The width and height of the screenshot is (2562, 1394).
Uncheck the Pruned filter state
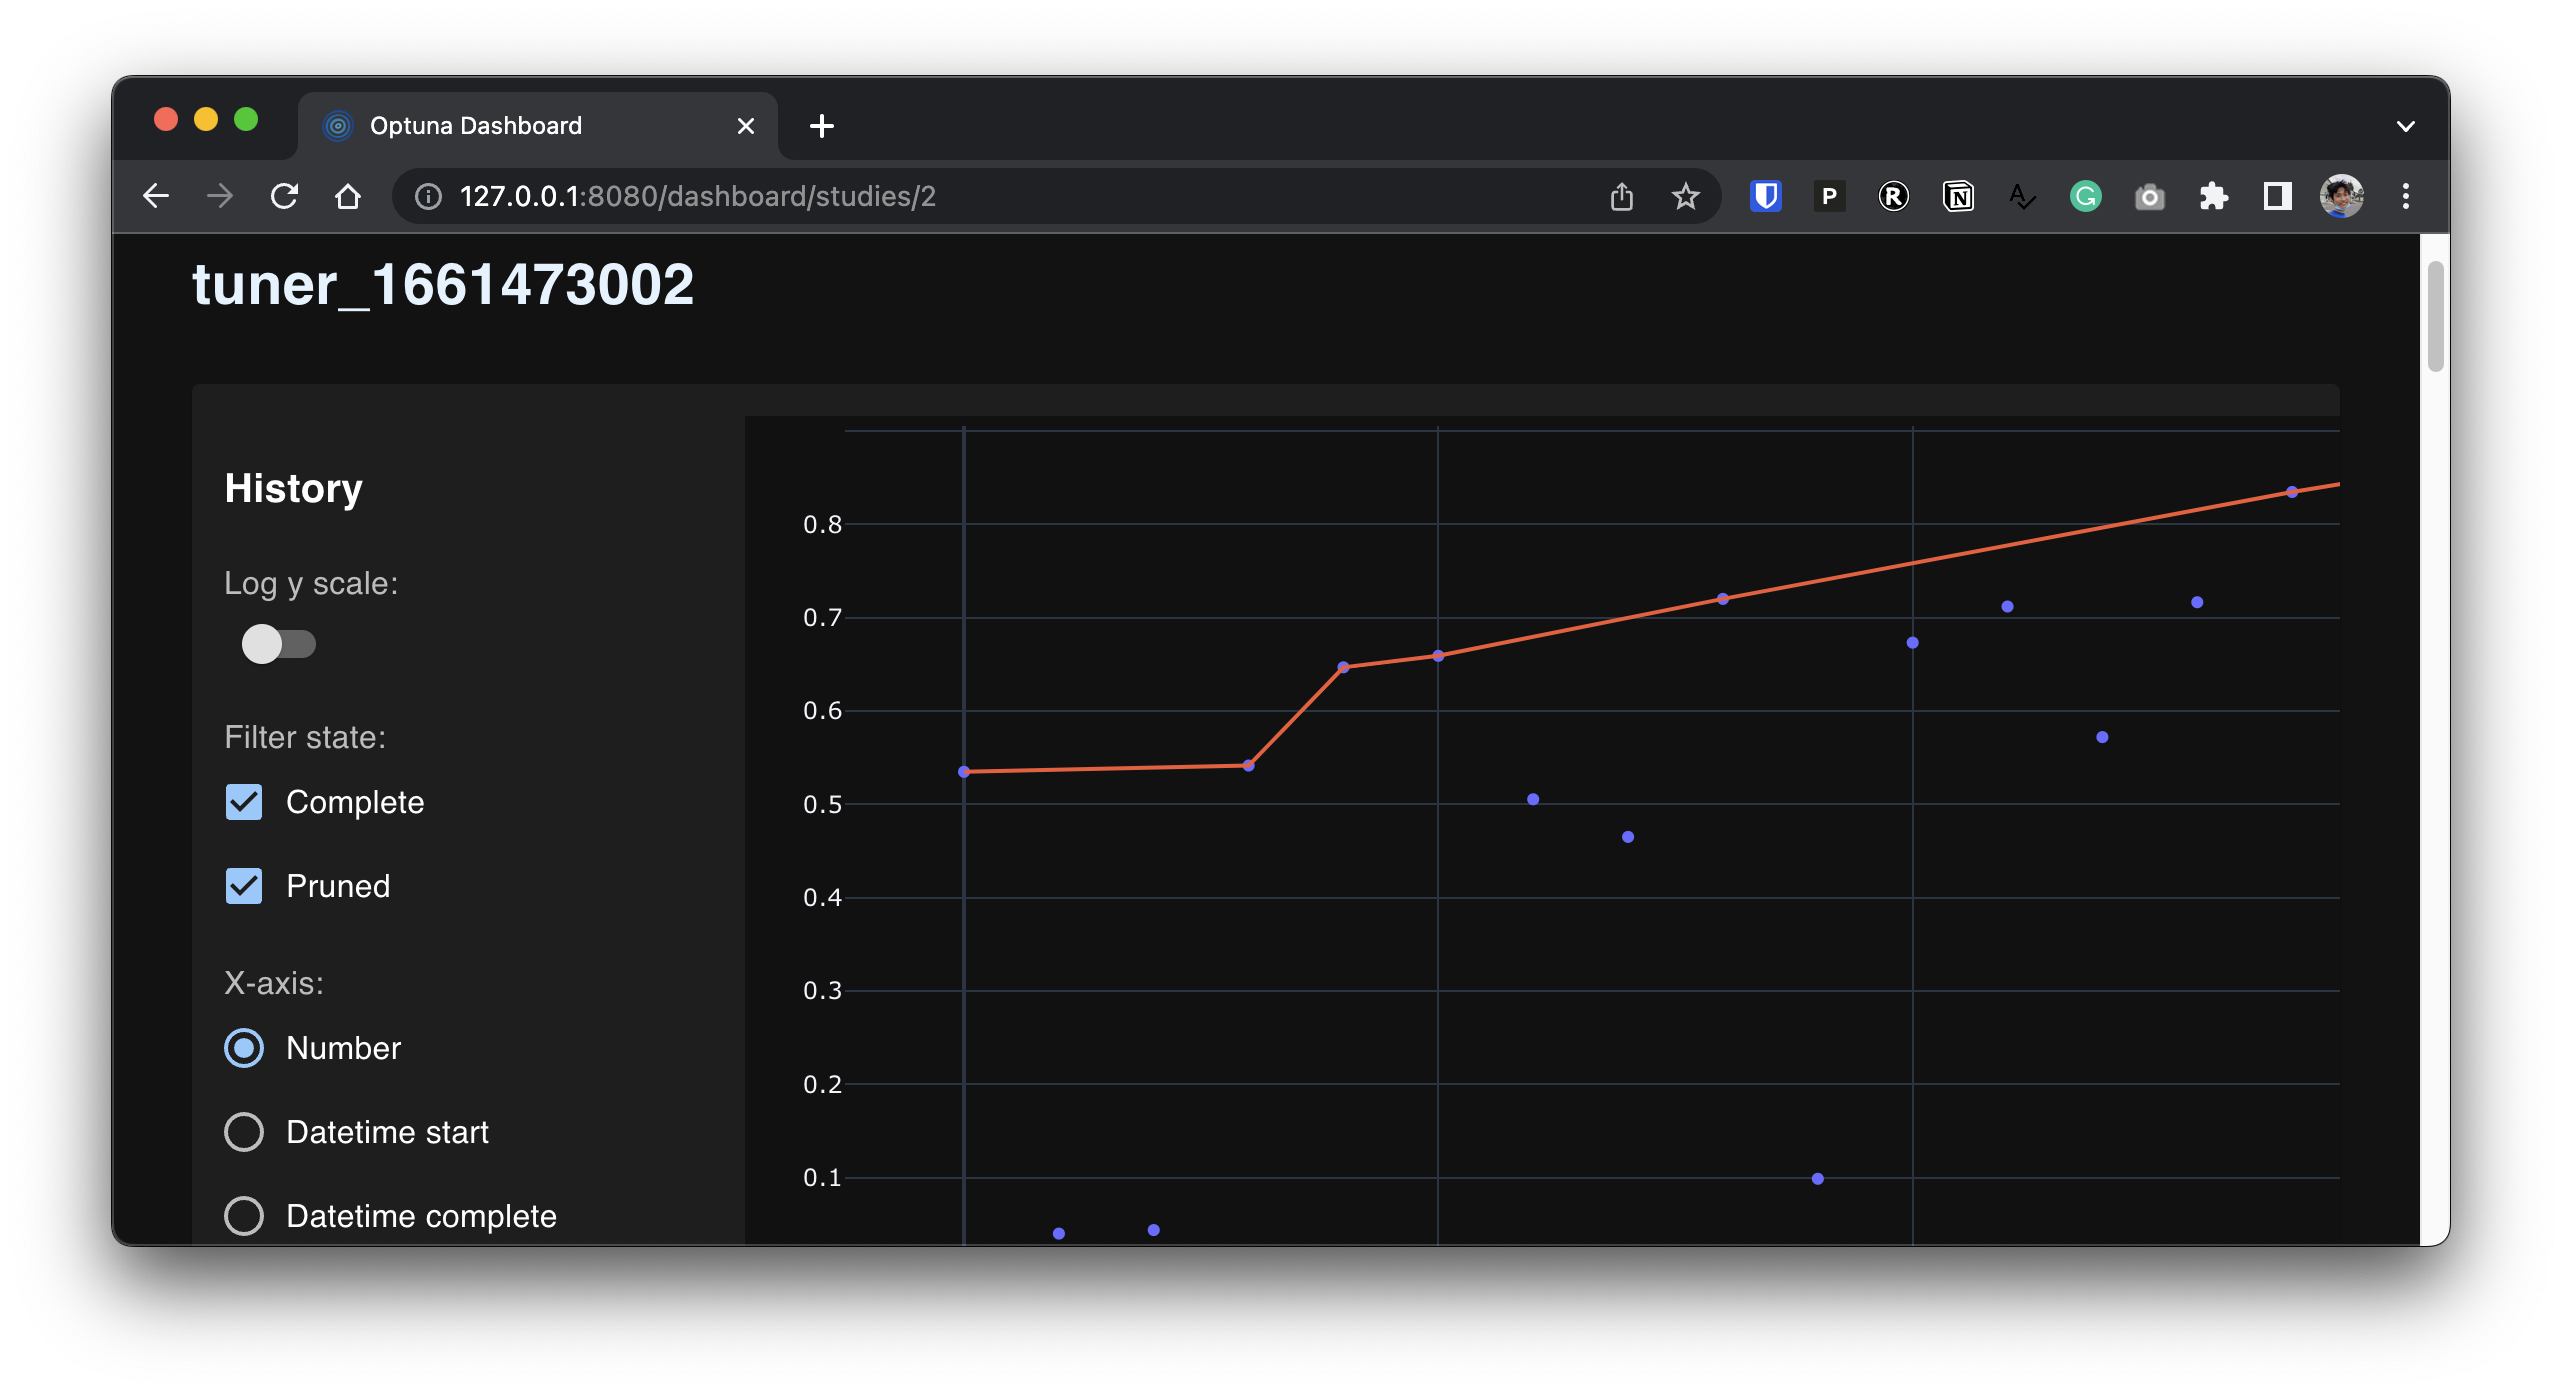coord(243,885)
